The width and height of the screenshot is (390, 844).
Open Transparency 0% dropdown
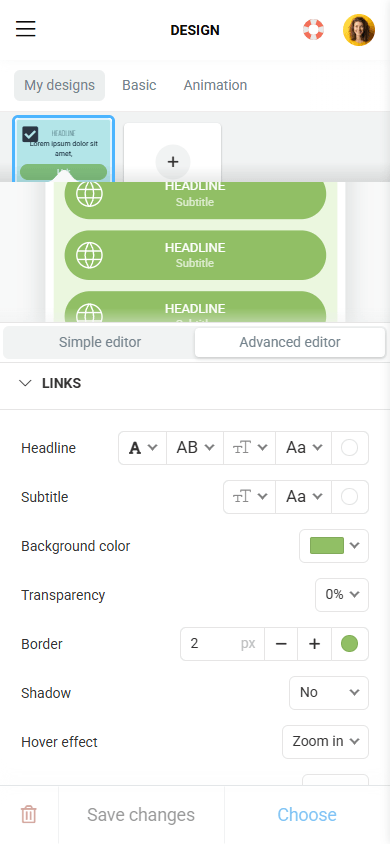tap(342, 595)
